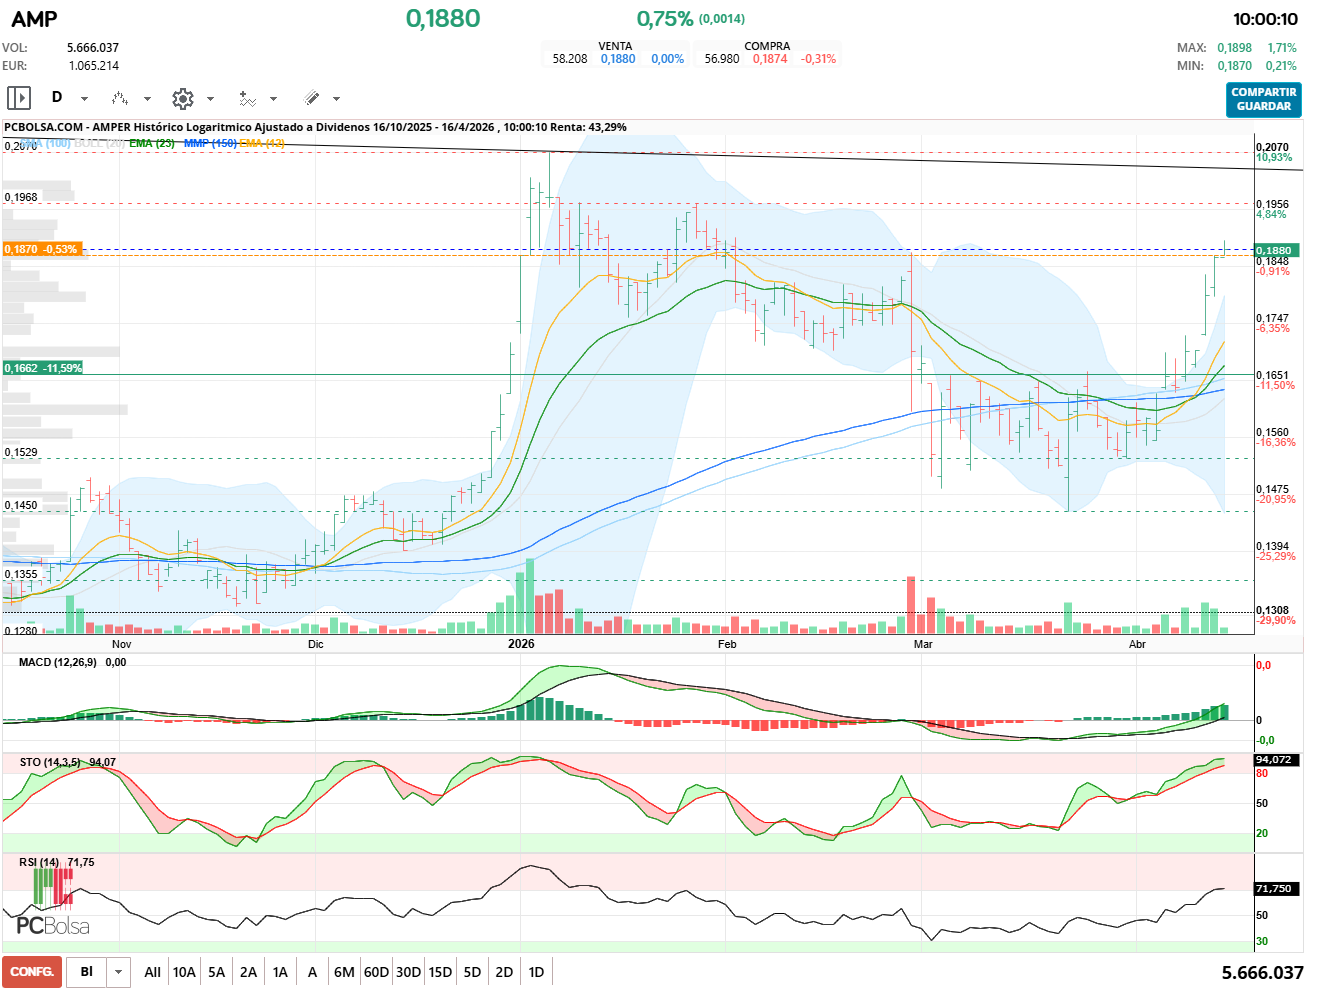Select the drawing pencil tool icon

pyautogui.click(x=311, y=98)
